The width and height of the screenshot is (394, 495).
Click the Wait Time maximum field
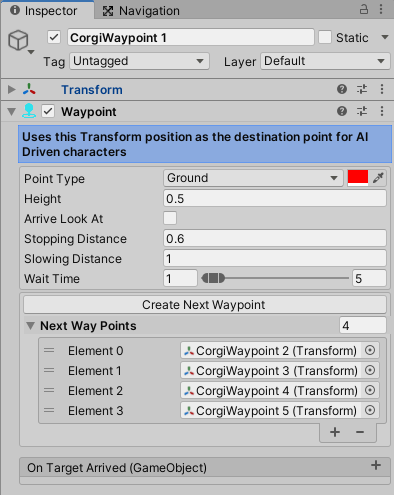(x=369, y=278)
